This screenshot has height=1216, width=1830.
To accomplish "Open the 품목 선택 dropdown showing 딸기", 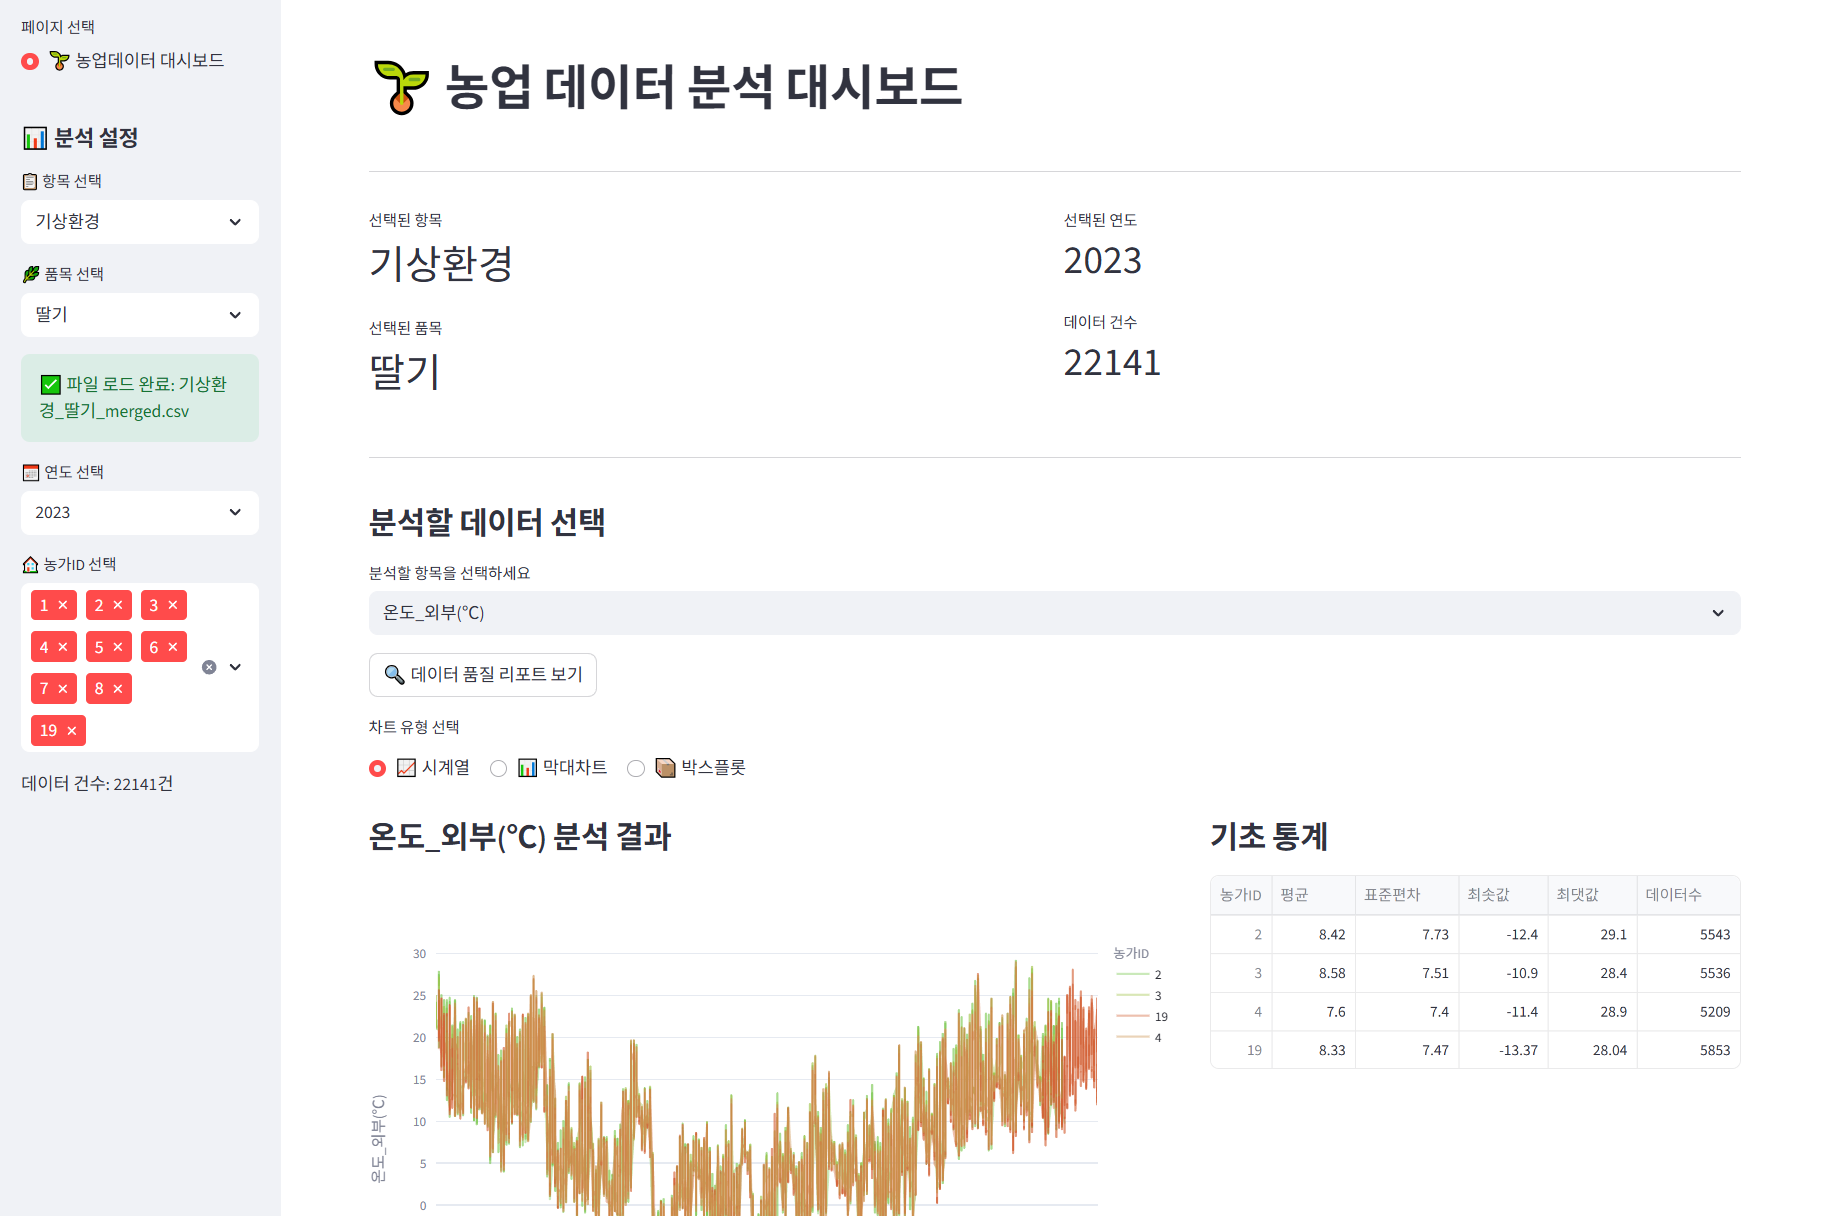I will 139,315.
